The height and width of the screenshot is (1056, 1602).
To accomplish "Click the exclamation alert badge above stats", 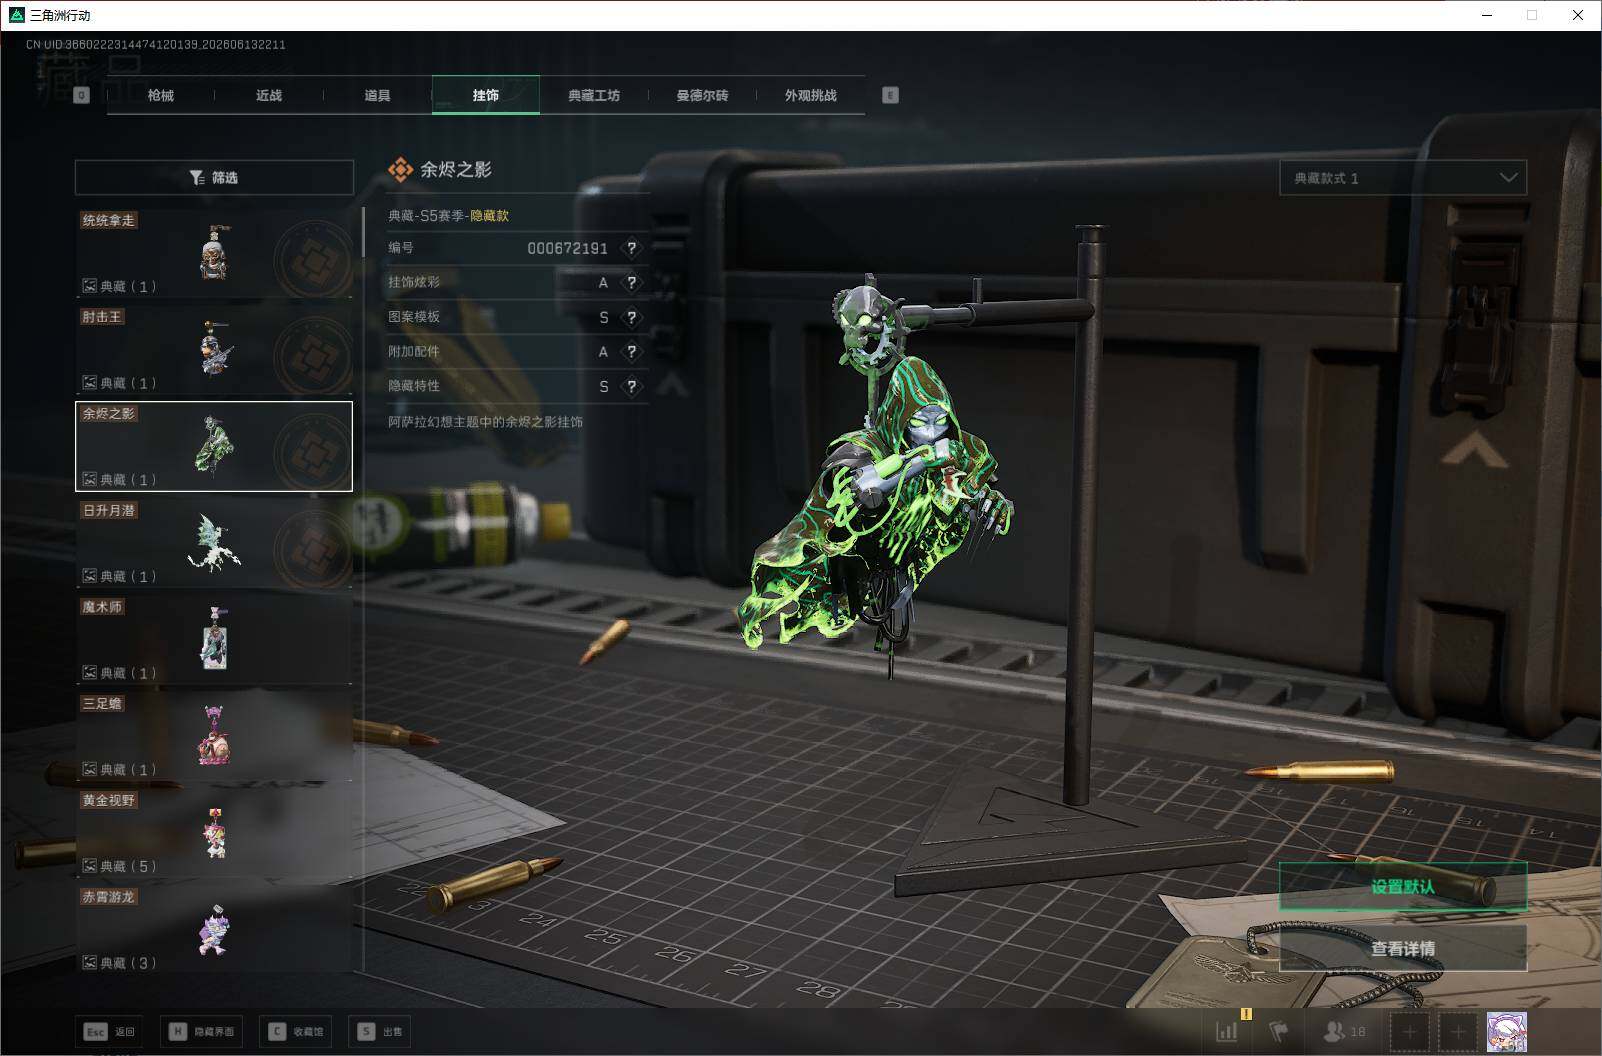I will pos(1246,1014).
